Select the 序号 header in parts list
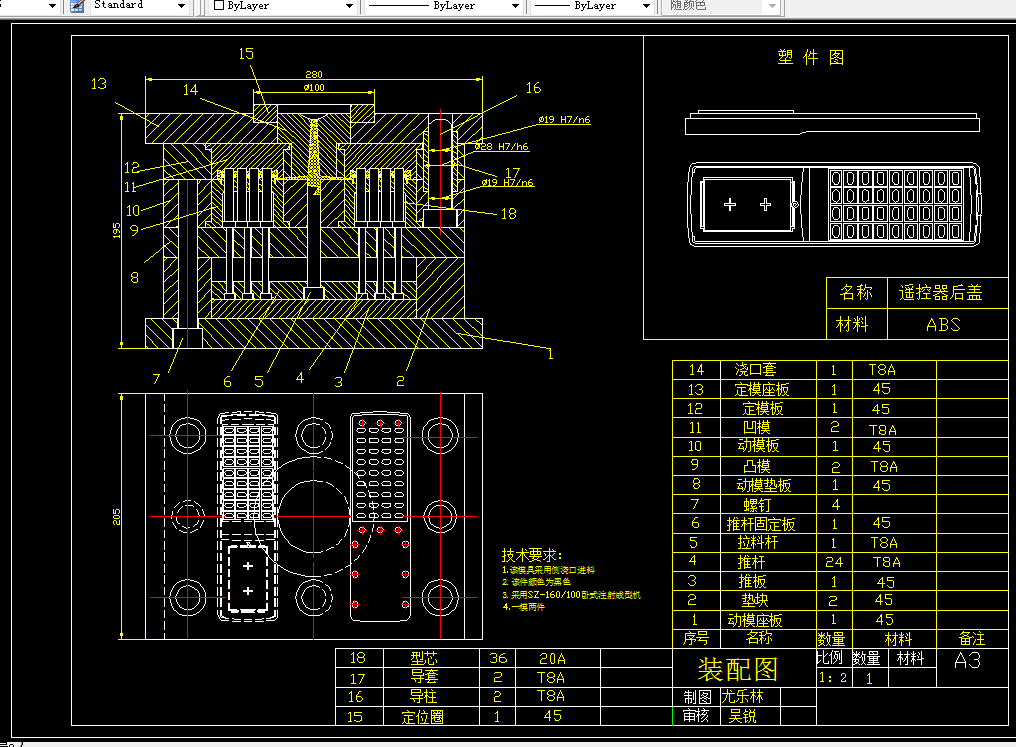 click(696, 639)
